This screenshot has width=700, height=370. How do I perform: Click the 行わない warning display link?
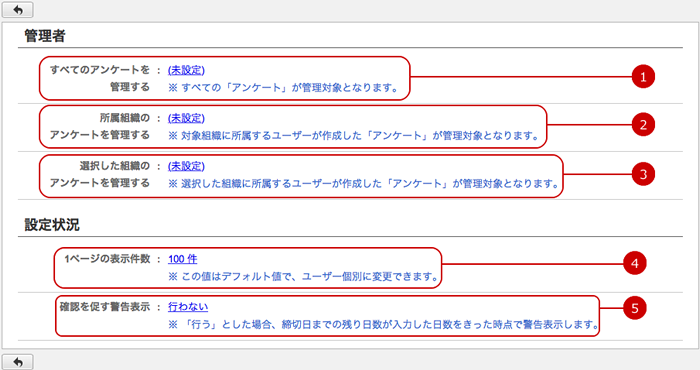click(188, 307)
